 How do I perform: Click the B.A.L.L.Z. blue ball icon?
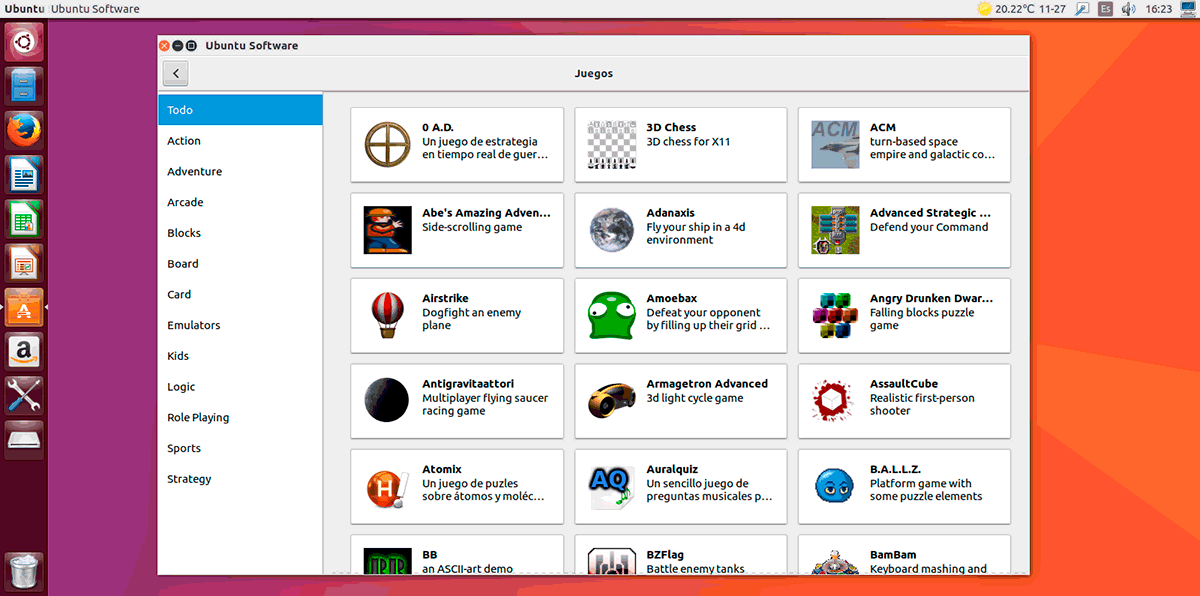point(835,487)
